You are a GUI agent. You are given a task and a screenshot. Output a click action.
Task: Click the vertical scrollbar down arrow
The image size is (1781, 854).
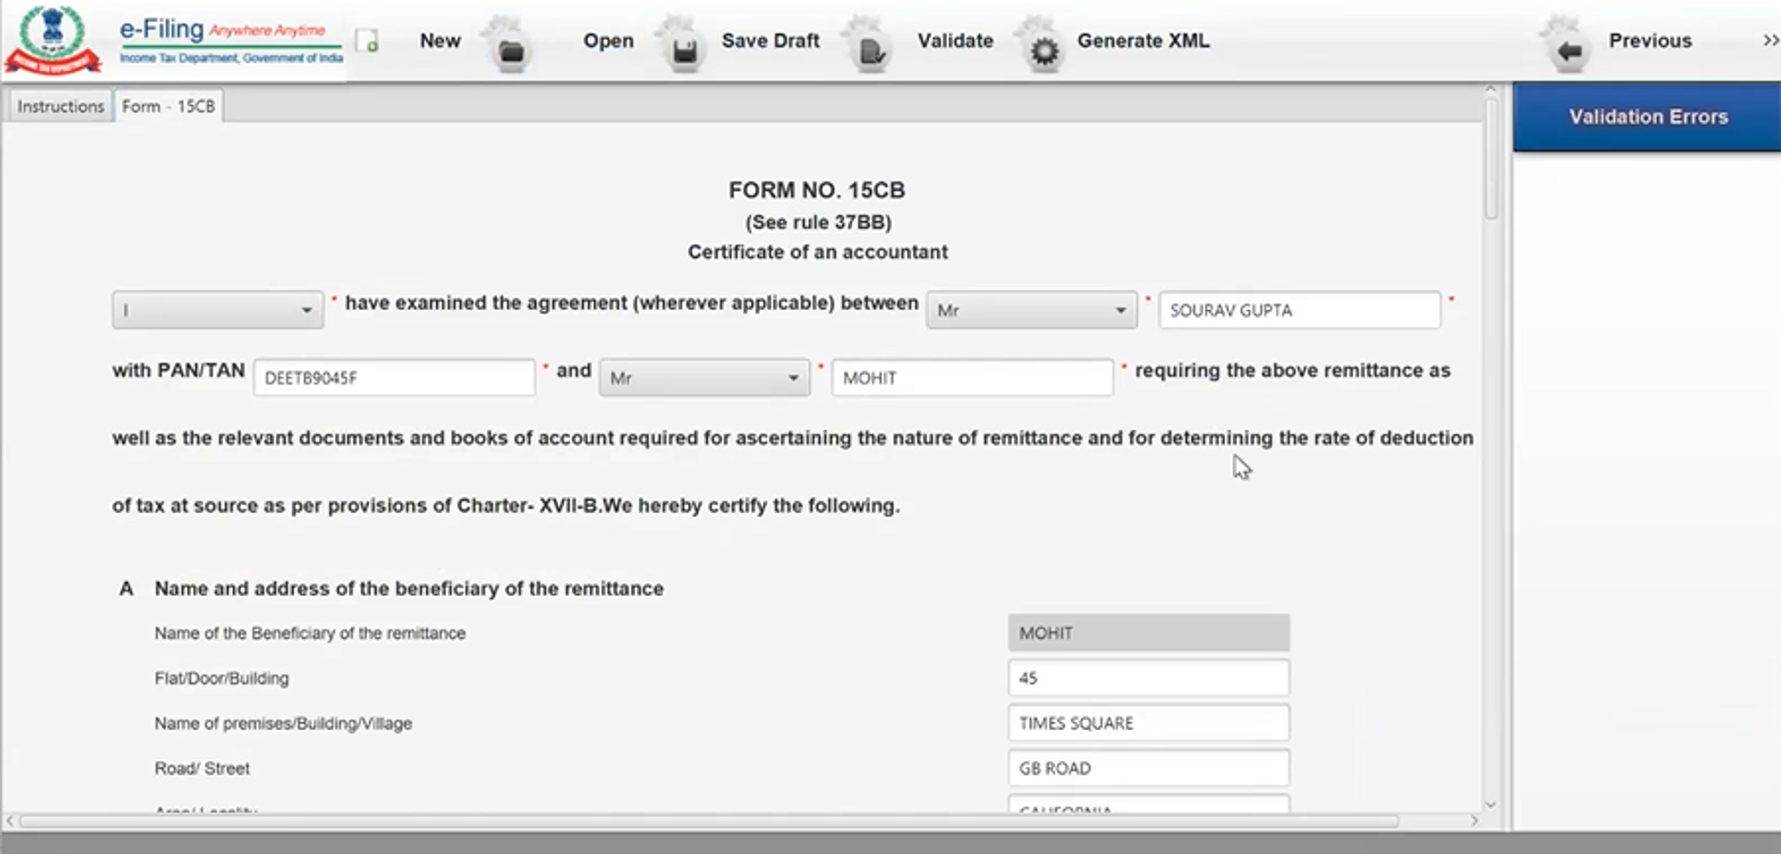click(x=1490, y=804)
